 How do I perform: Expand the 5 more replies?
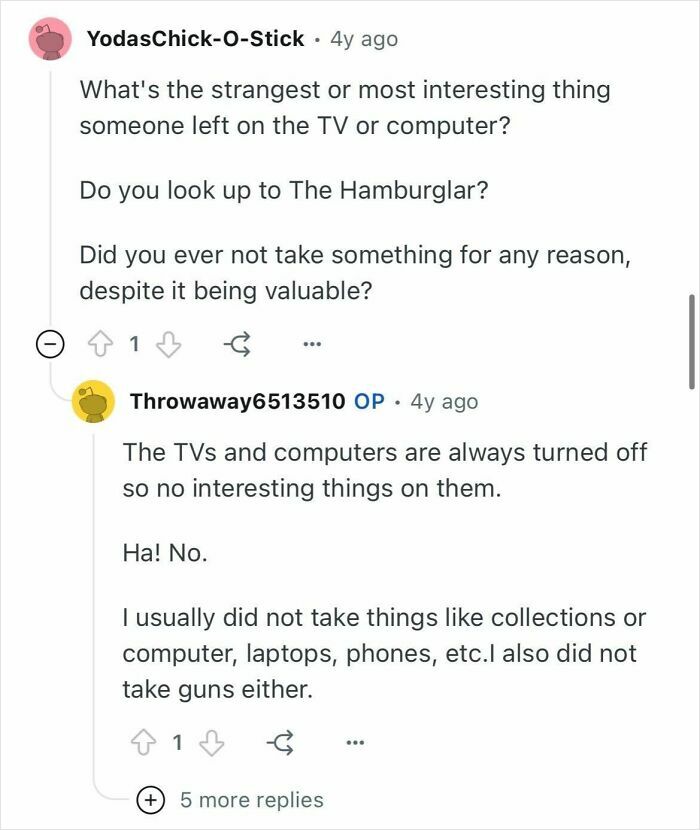(x=250, y=799)
